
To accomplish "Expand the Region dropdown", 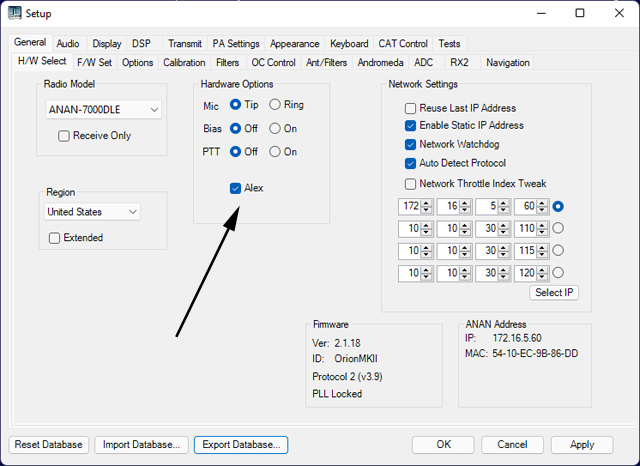I will point(92,212).
